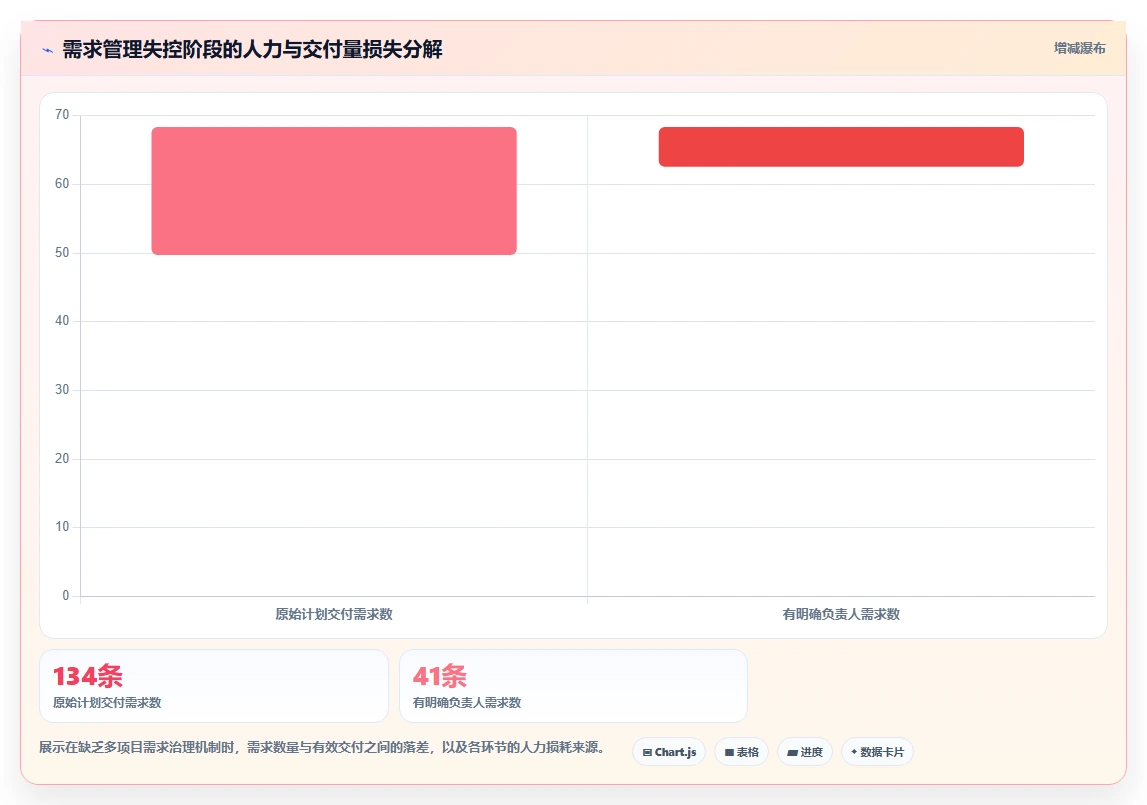Click the square icon in the 表格 chip
The height and width of the screenshot is (805, 1147).
[x=729, y=752]
